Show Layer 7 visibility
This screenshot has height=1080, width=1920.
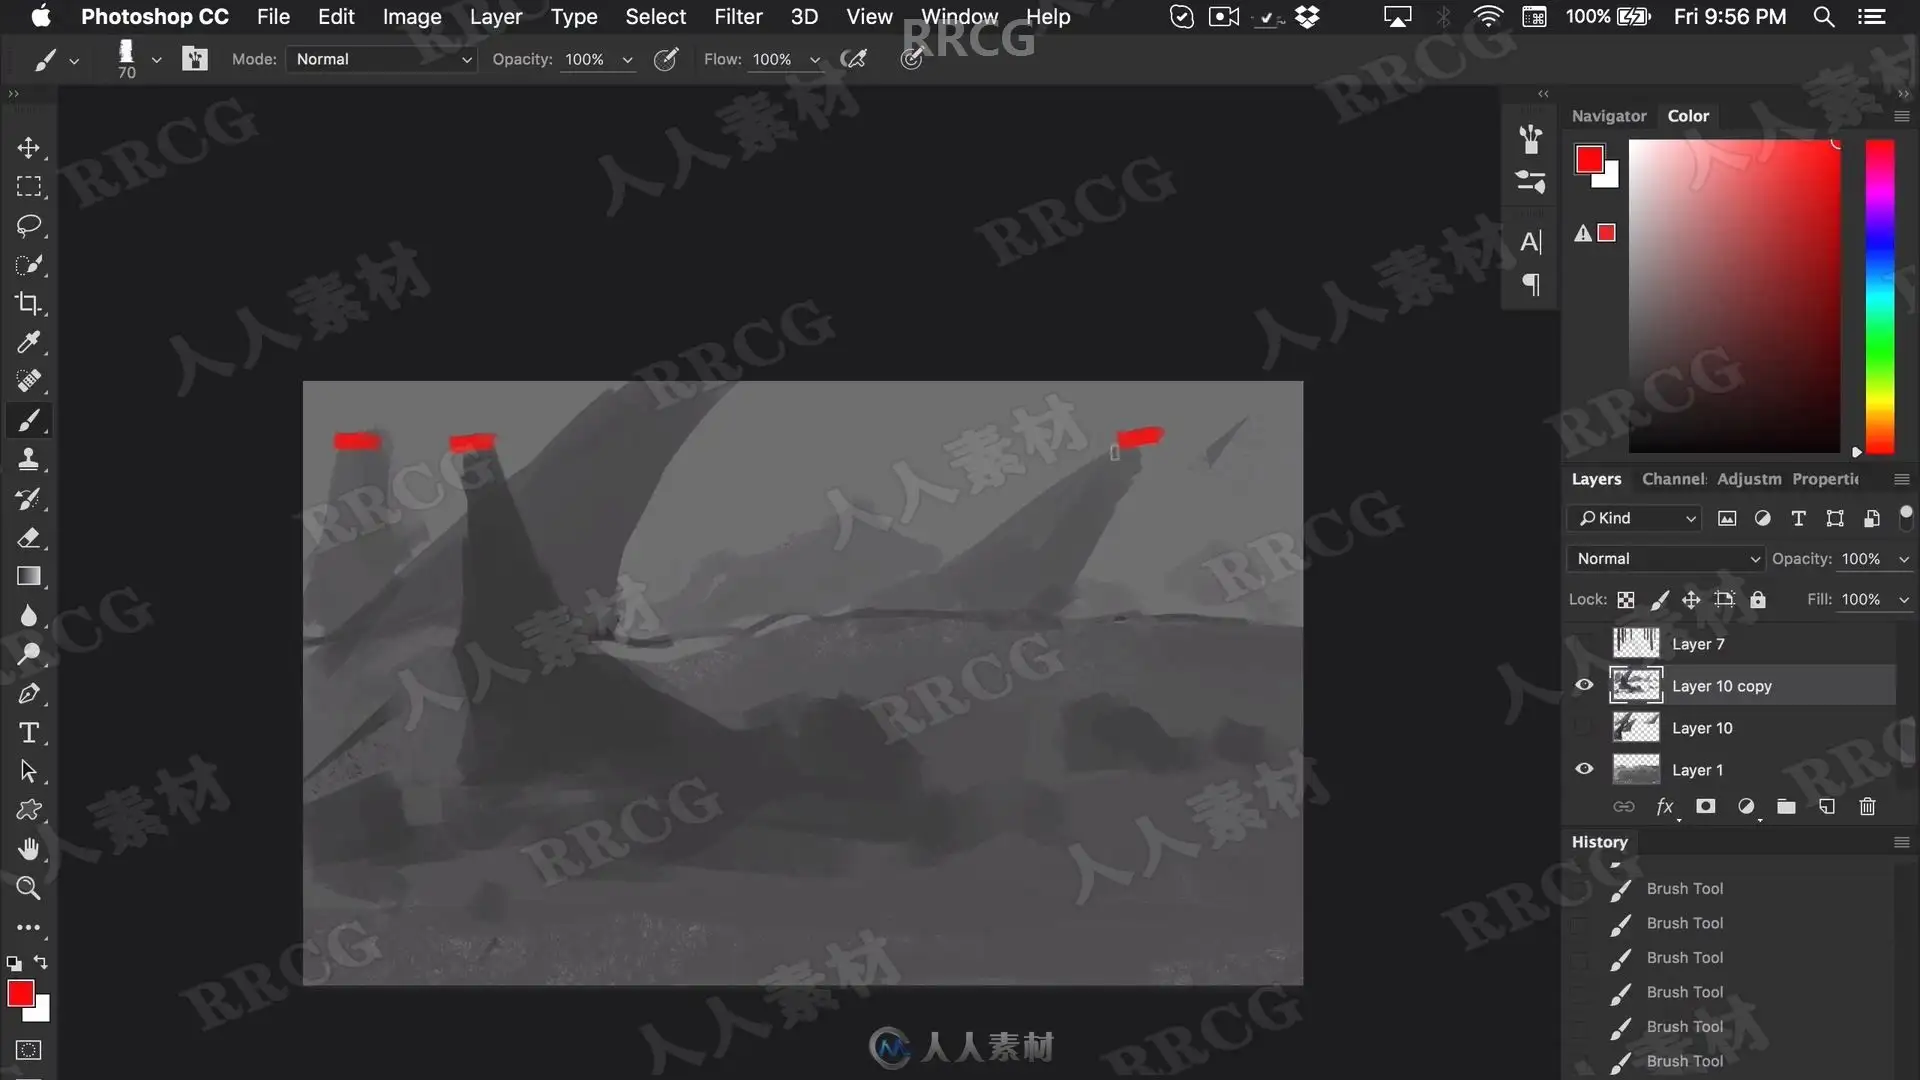tap(1584, 643)
